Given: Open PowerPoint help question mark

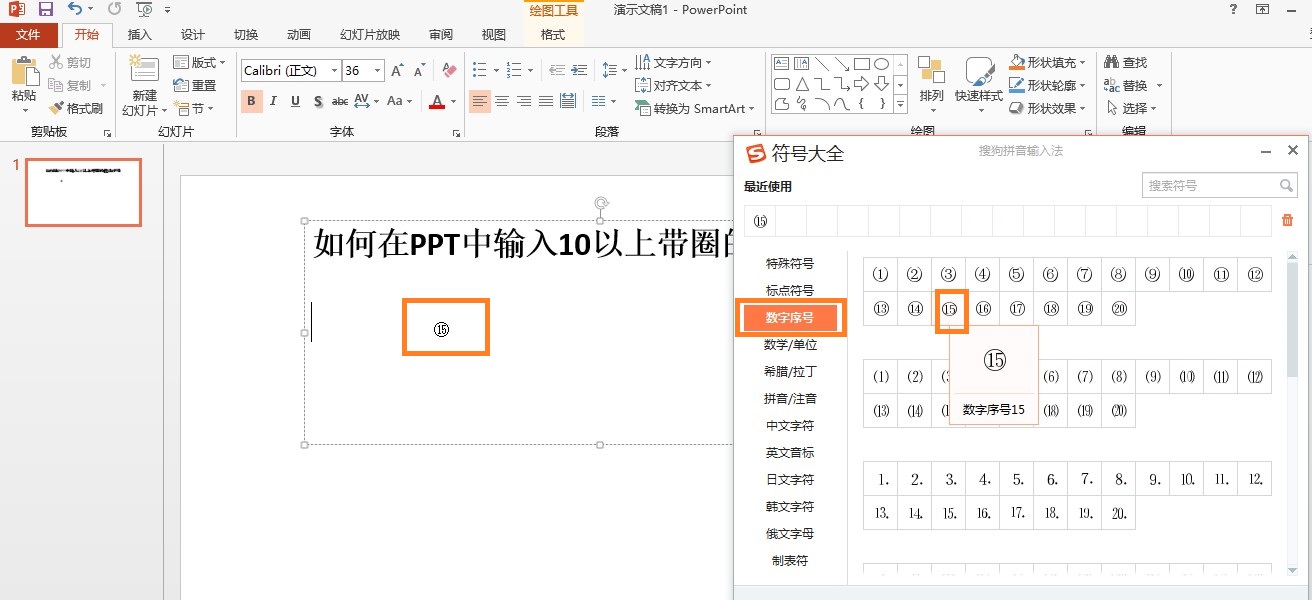Looking at the screenshot, I should pyautogui.click(x=1233, y=9).
